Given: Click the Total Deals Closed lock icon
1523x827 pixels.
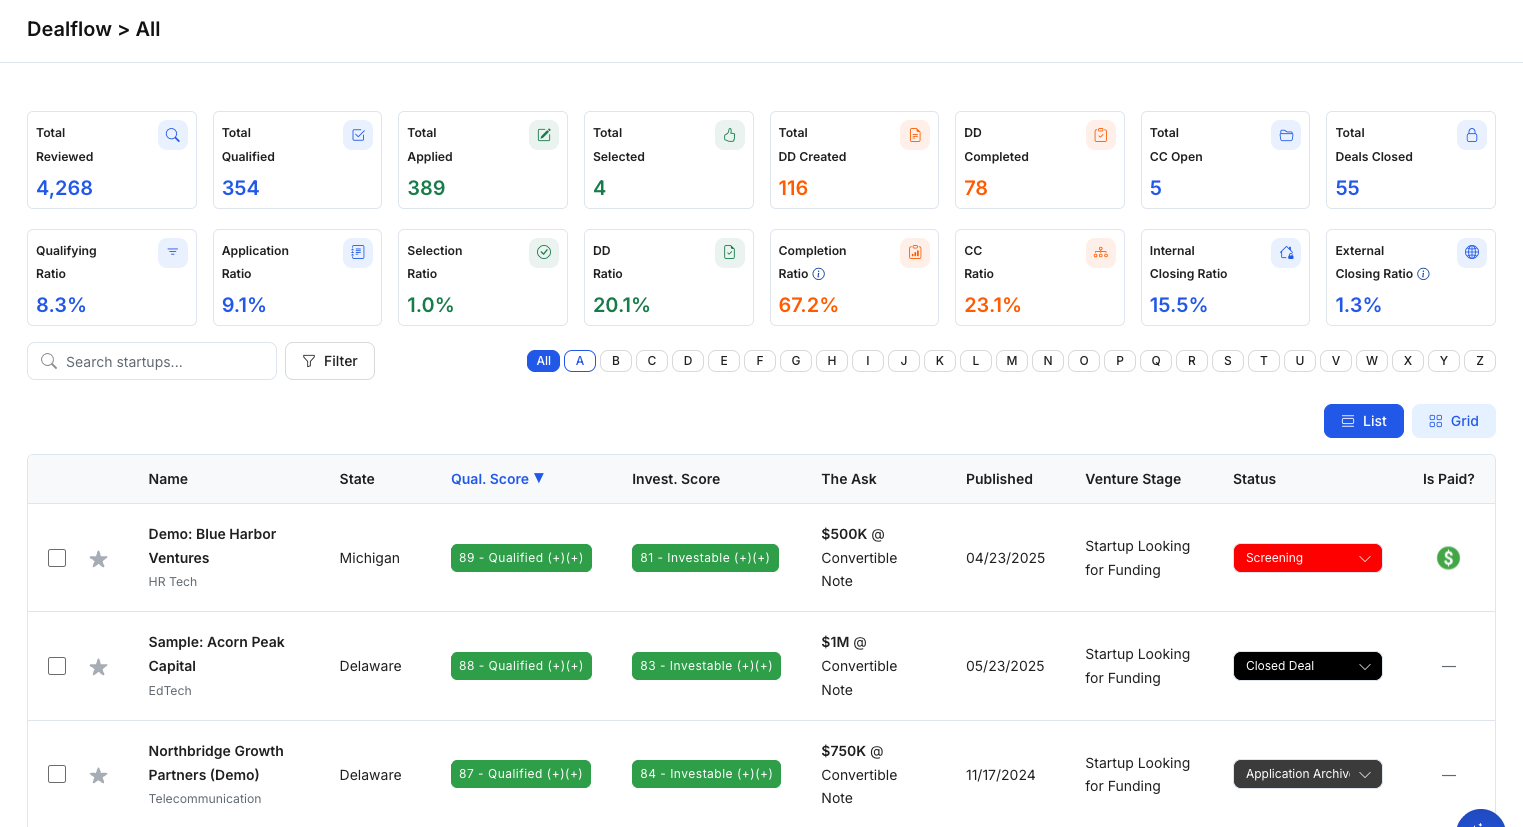Looking at the screenshot, I should 1471,135.
